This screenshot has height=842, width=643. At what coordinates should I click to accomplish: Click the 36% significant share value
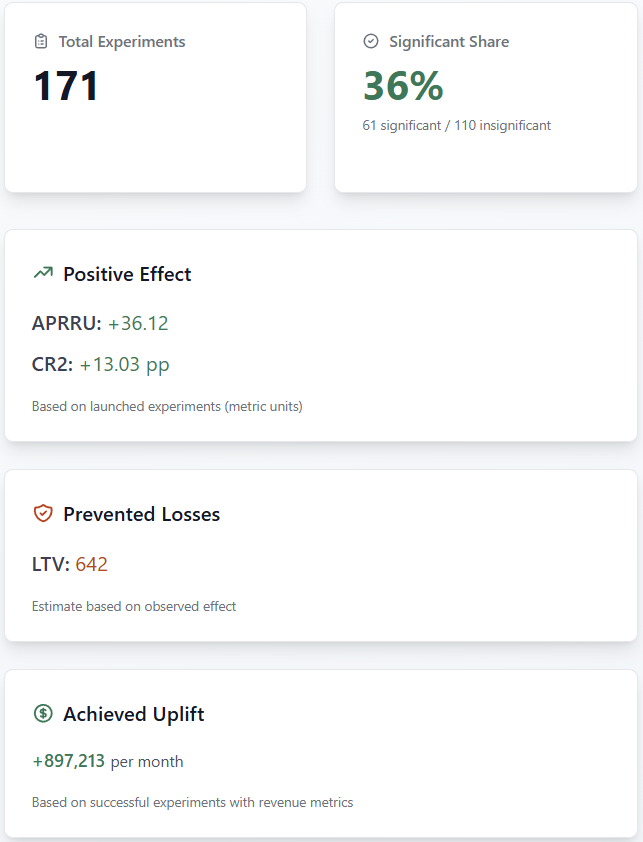[x=403, y=86]
